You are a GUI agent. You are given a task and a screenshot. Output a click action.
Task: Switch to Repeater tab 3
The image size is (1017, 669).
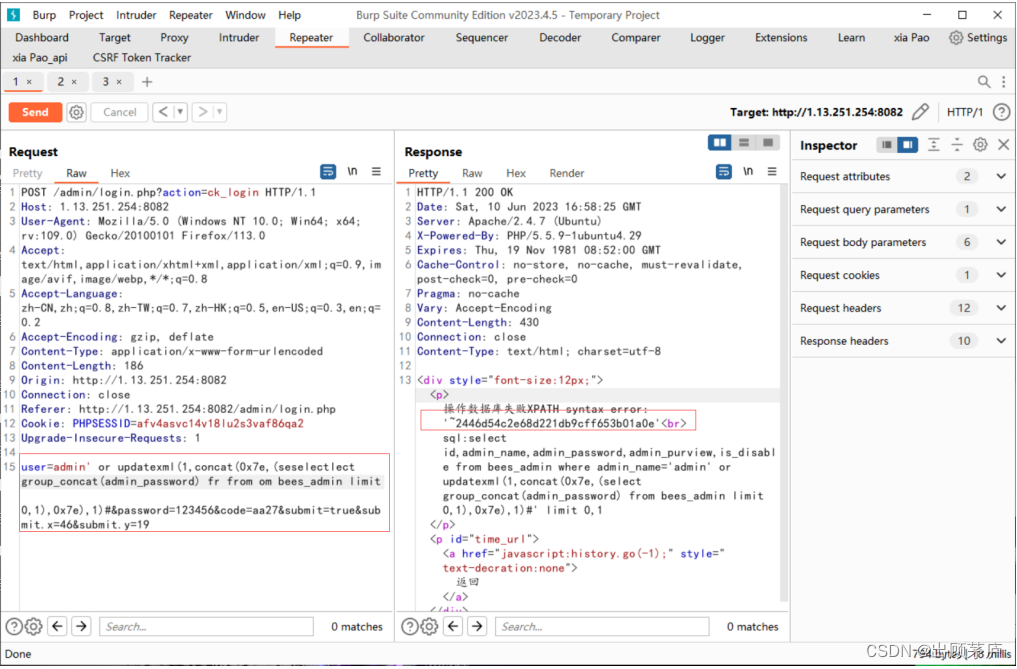point(112,82)
